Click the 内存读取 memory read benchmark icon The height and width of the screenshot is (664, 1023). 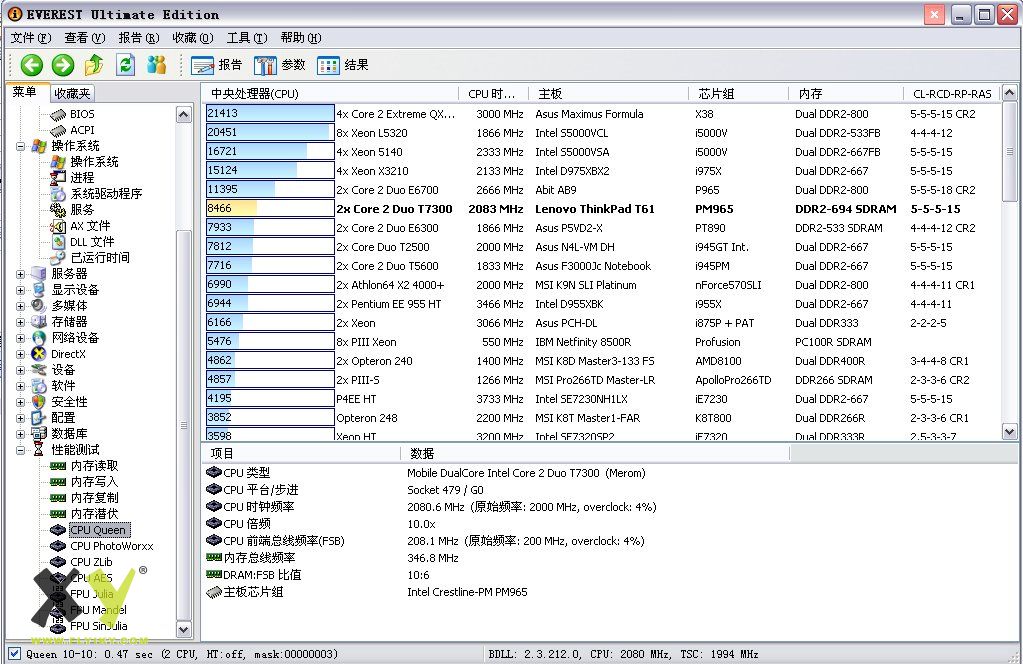click(x=59, y=466)
